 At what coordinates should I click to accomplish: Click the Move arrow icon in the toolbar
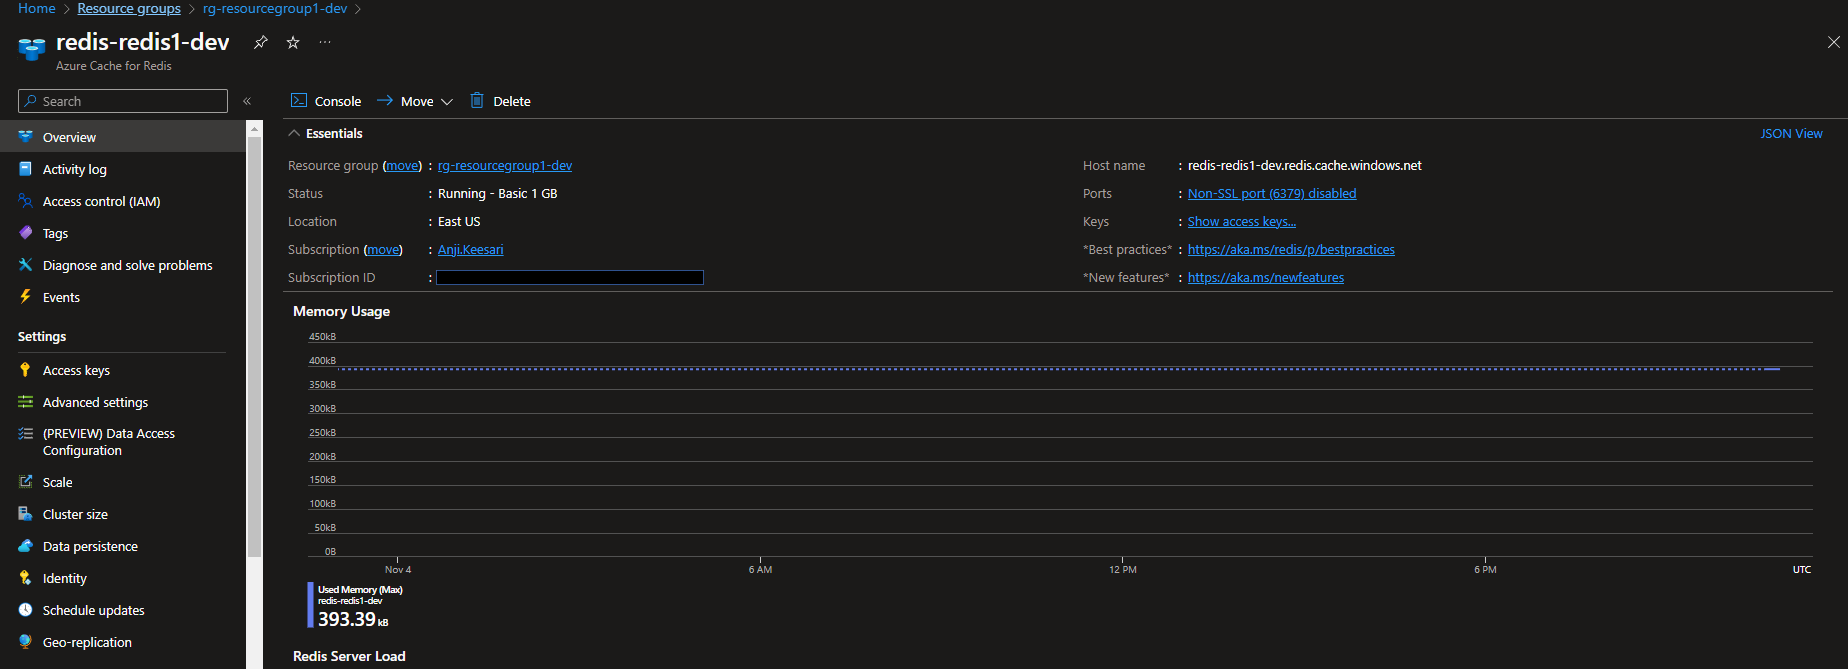tap(385, 100)
